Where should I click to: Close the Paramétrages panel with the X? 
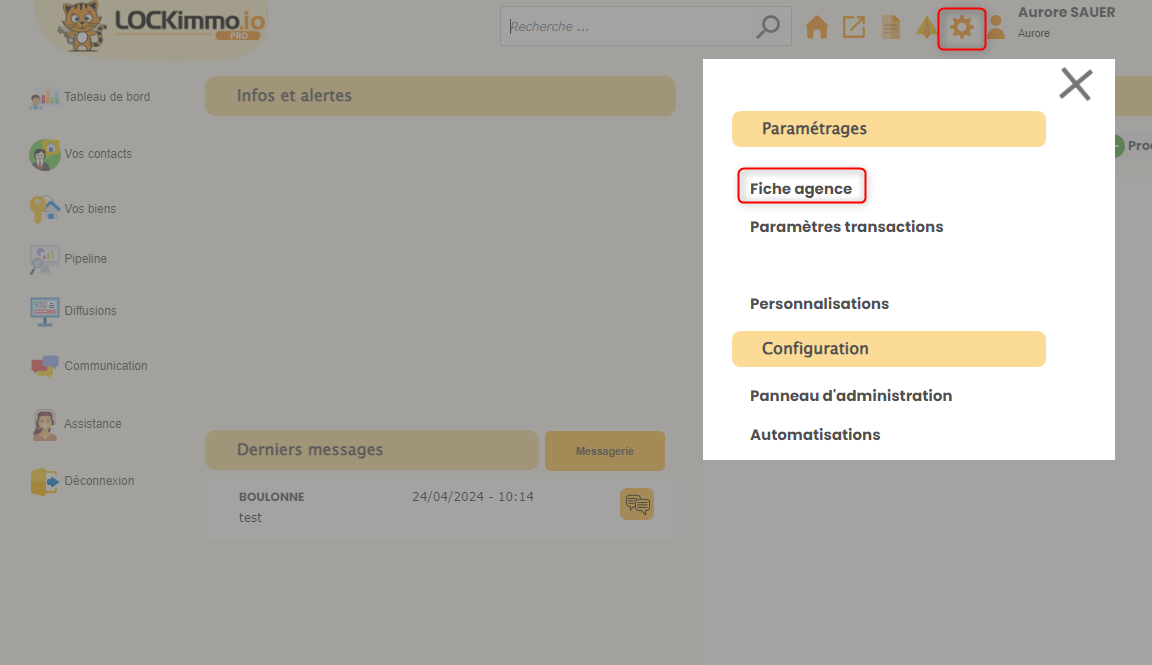click(1076, 85)
